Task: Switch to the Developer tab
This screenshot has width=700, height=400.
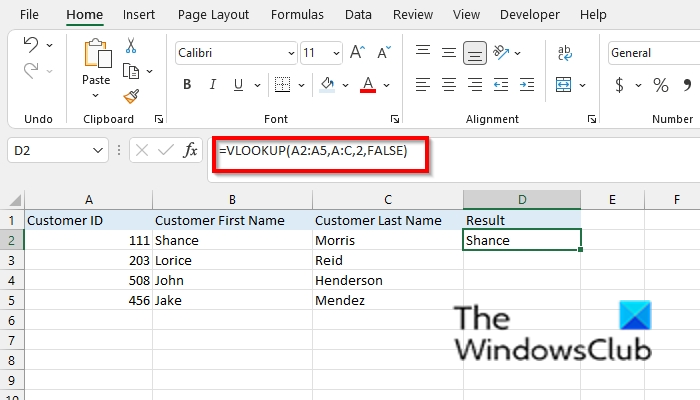Action: 529,15
